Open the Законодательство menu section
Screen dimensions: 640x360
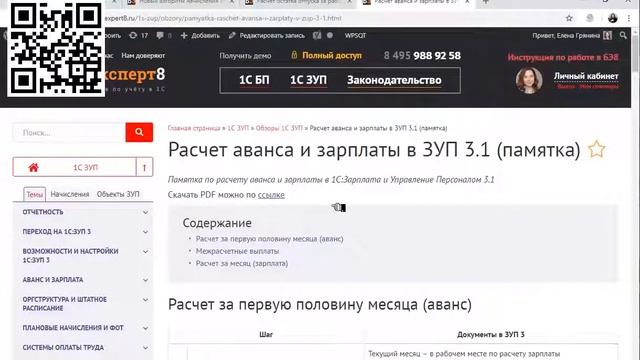point(394,80)
